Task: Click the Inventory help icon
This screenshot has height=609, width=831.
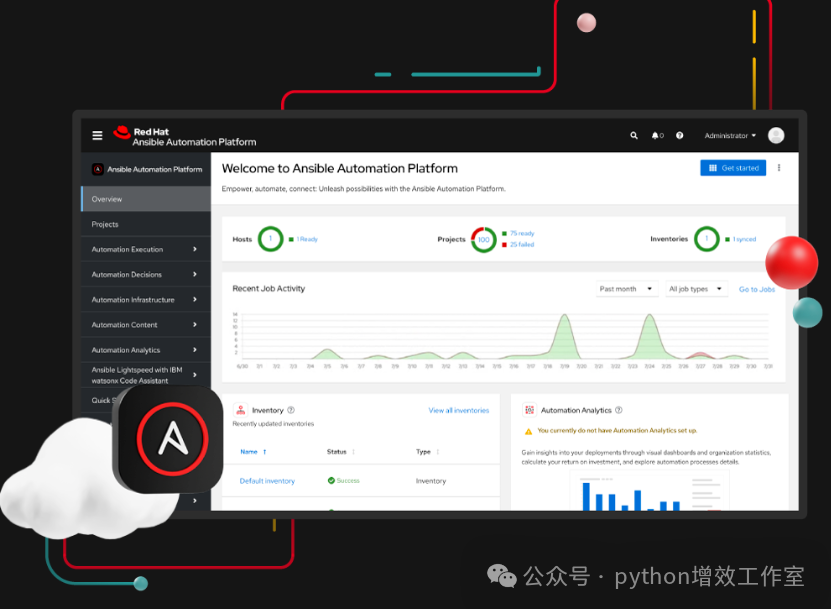Action: coord(291,410)
